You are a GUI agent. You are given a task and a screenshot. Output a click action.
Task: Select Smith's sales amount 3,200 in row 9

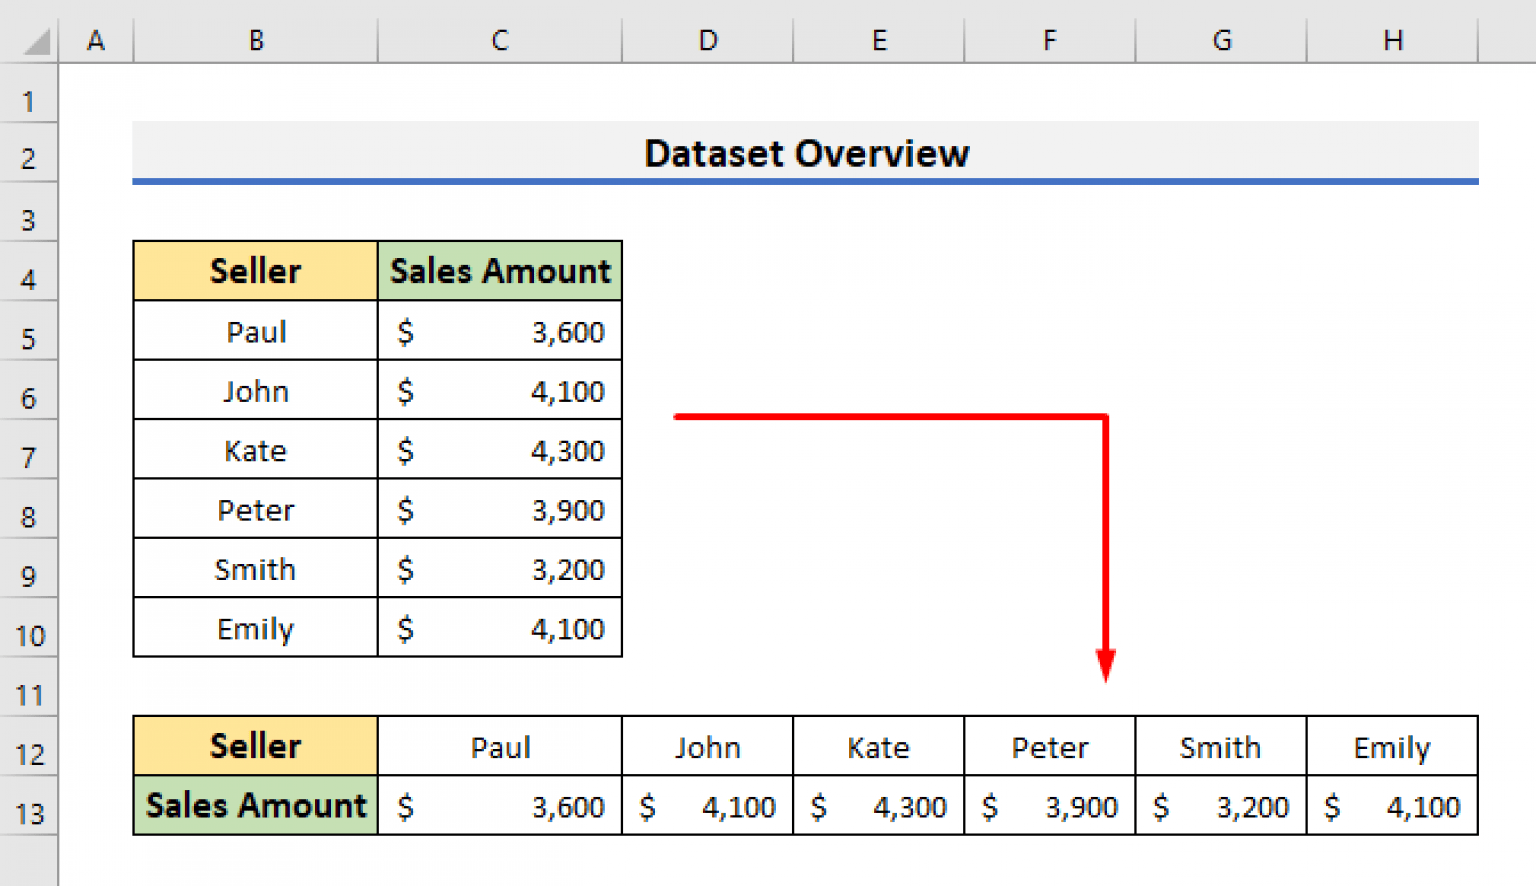click(500, 568)
